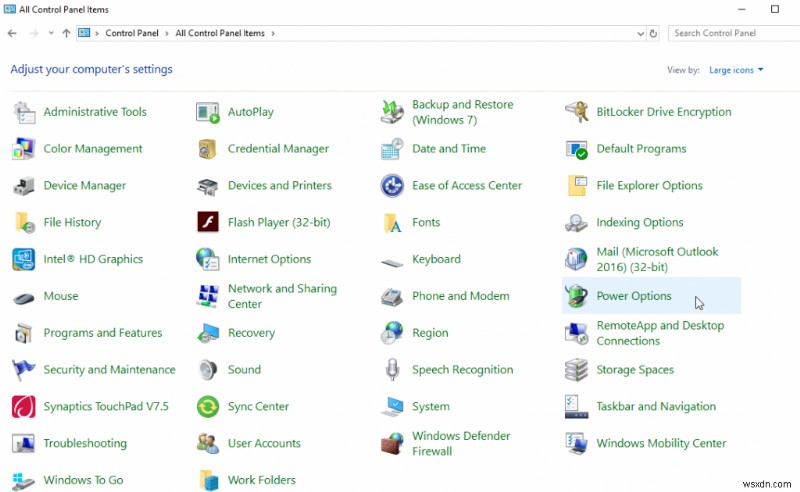
Task: Expand the chevron after All Control Panel Items
Action: (x=273, y=33)
